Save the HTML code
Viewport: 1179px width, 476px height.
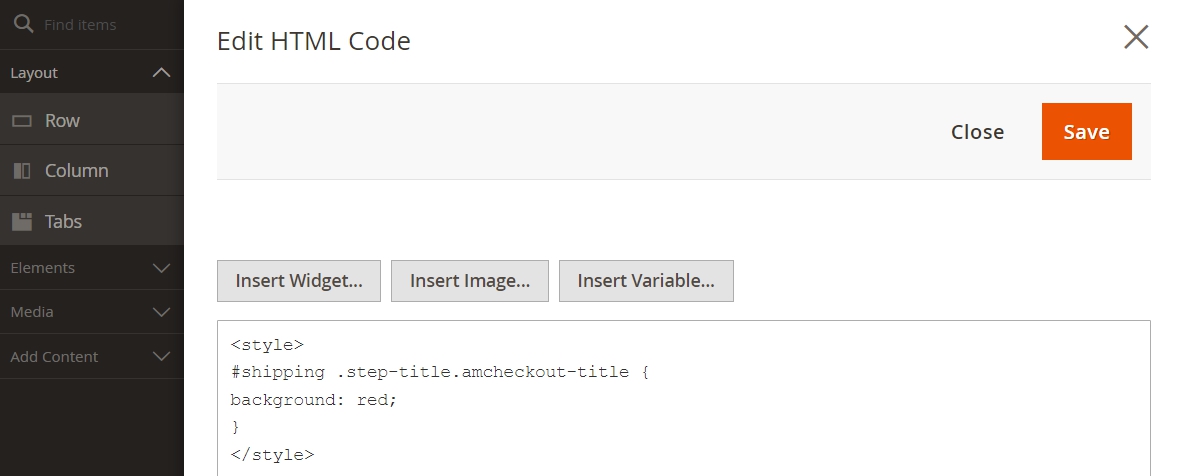[1087, 132]
